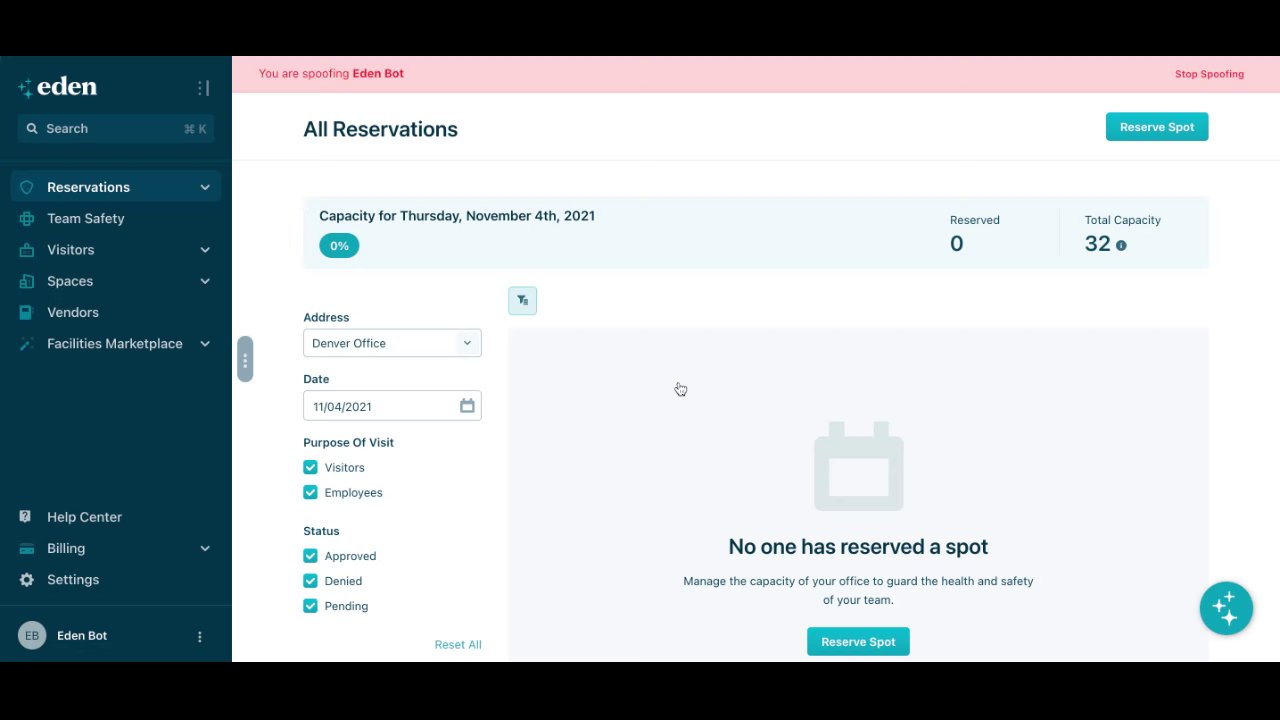The height and width of the screenshot is (720, 1280).
Task: Click the Stop Spoofing link
Action: pos(1209,74)
